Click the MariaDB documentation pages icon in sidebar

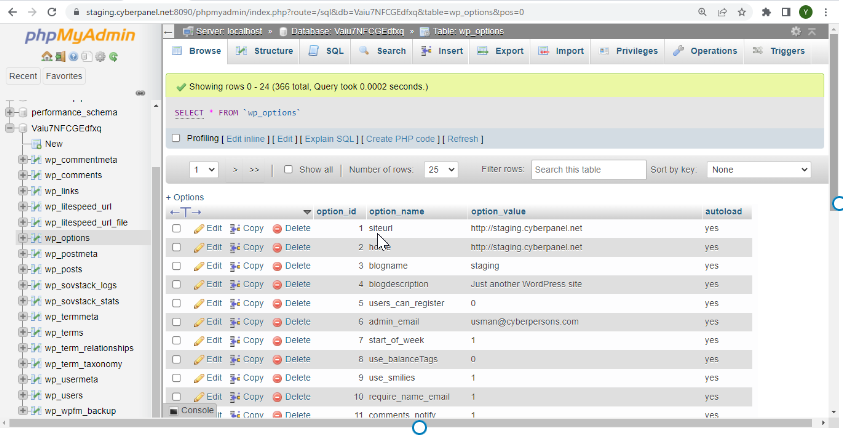87,56
